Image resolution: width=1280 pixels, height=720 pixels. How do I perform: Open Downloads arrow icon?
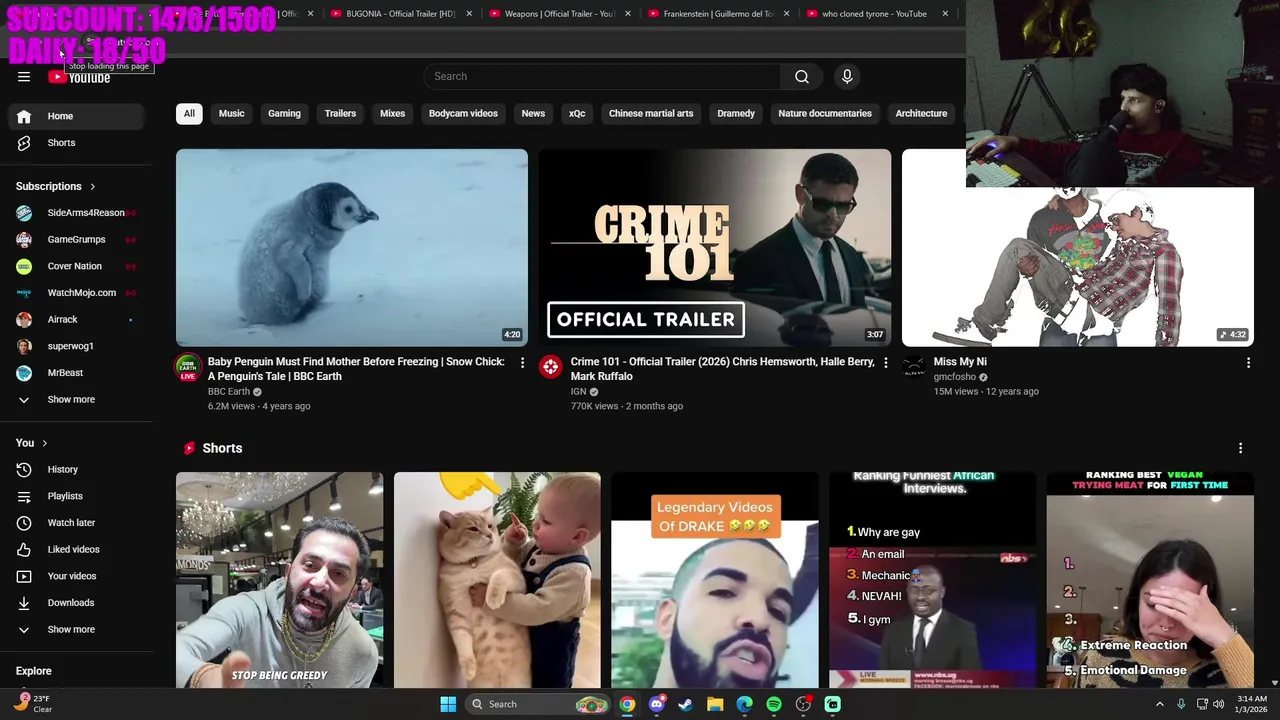[24, 603]
